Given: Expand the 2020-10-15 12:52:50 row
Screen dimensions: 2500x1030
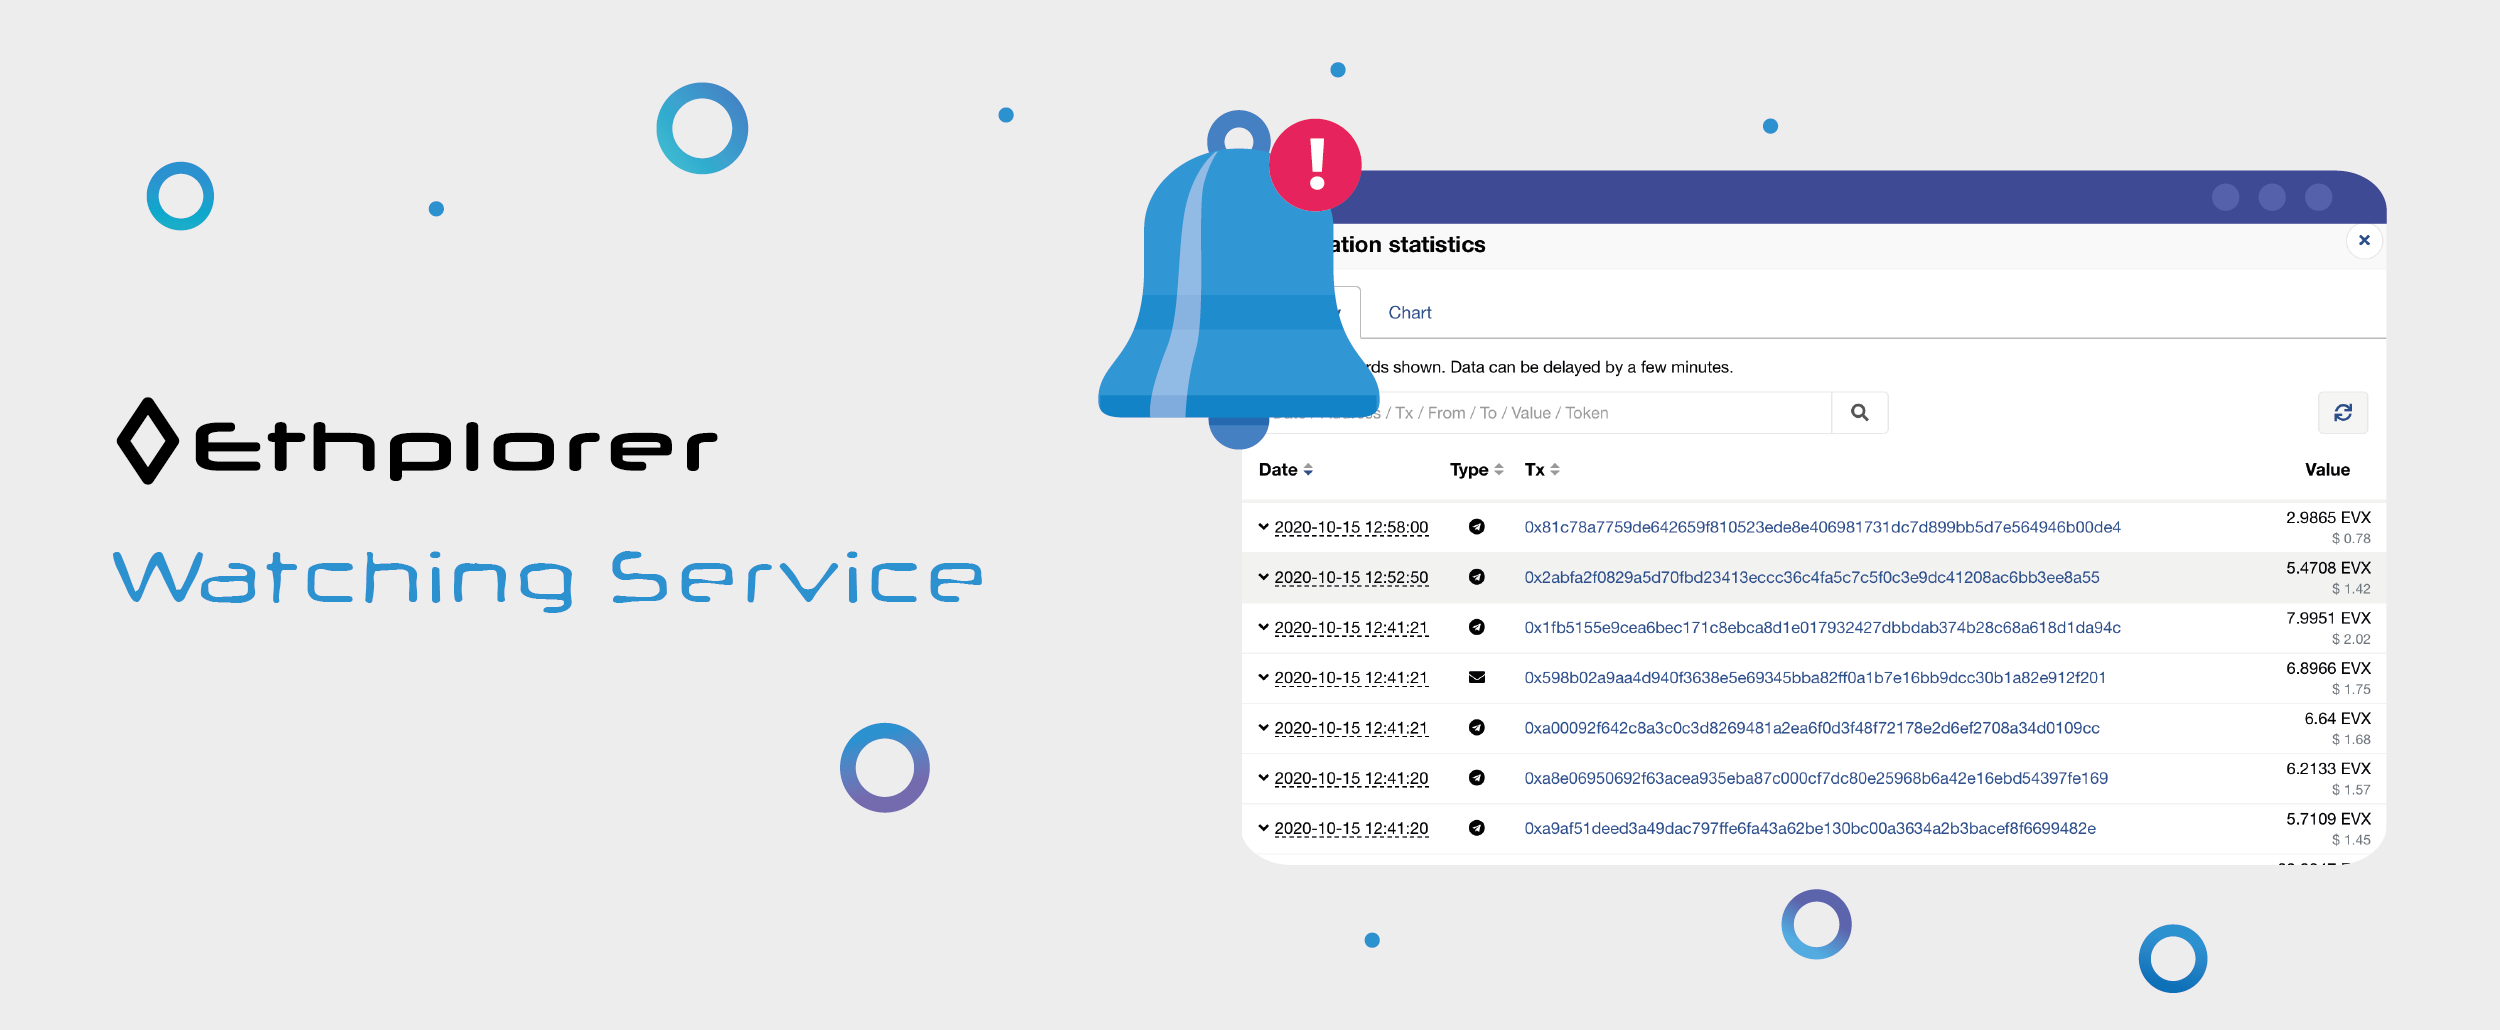Looking at the screenshot, I should pyautogui.click(x=1264, y=577).
